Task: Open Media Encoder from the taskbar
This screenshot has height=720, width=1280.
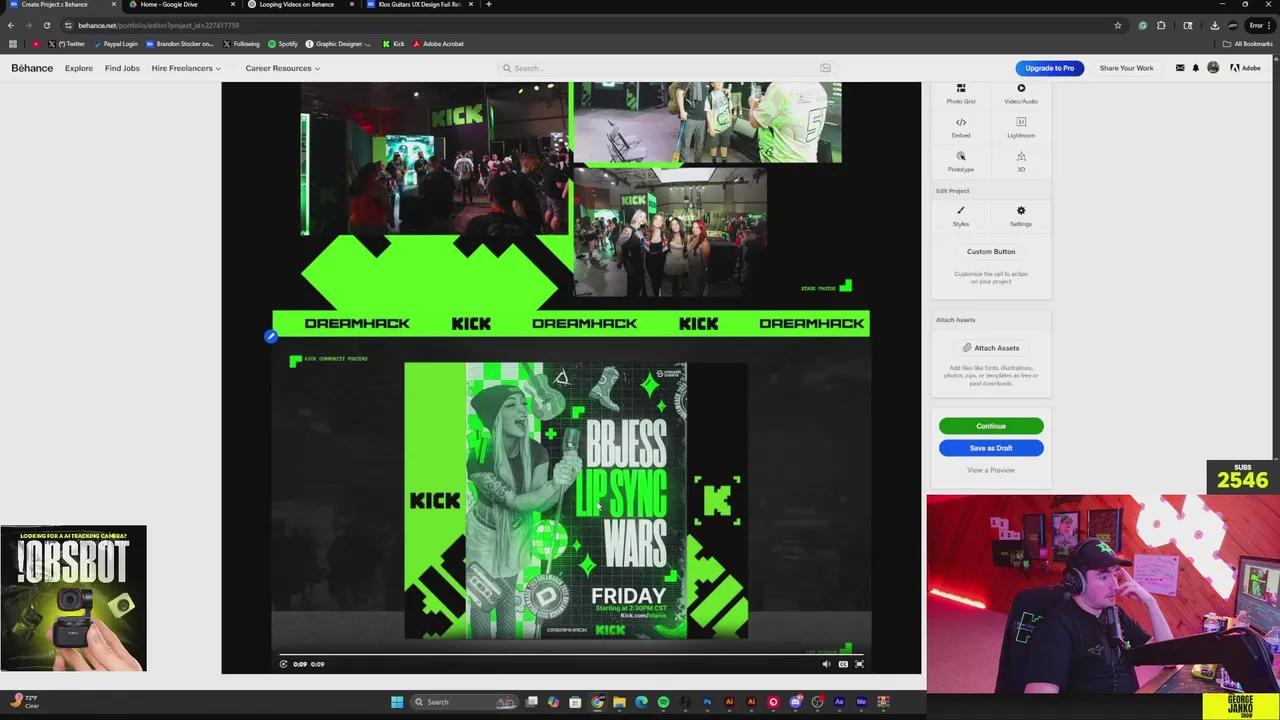Action: coord(861,702)
